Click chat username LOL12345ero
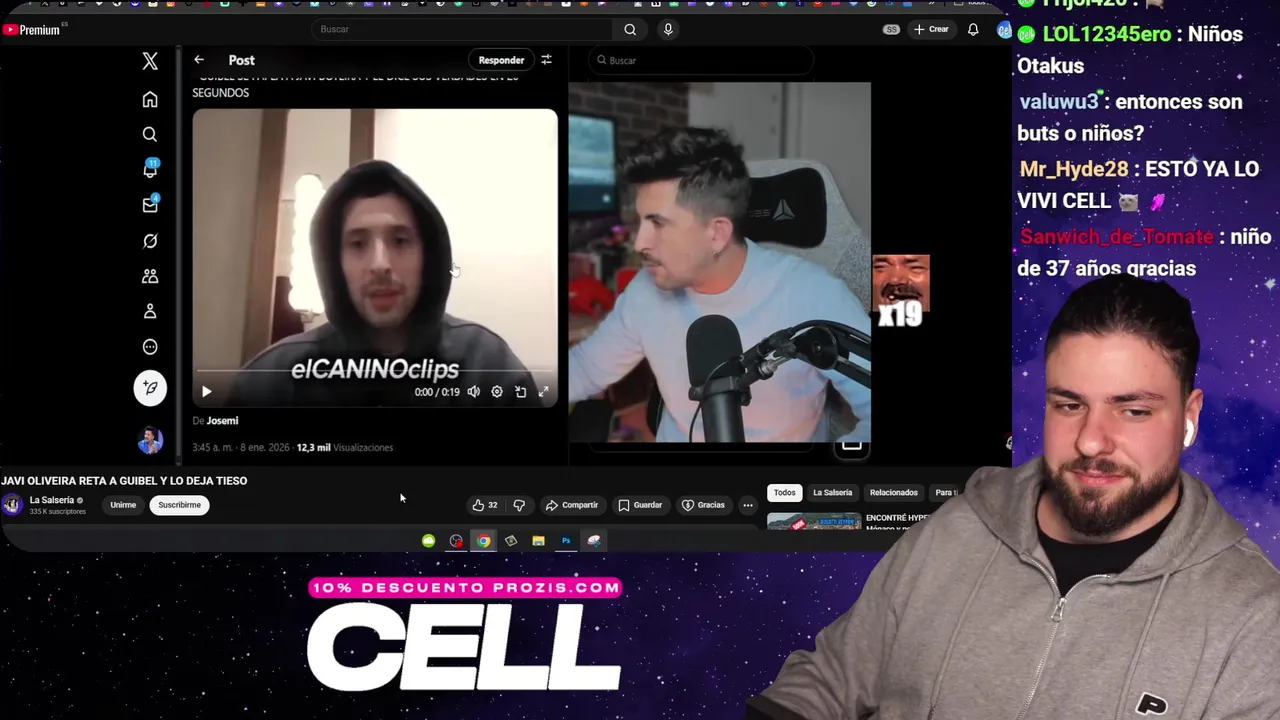The image size is (1280, 720). 1107,34
